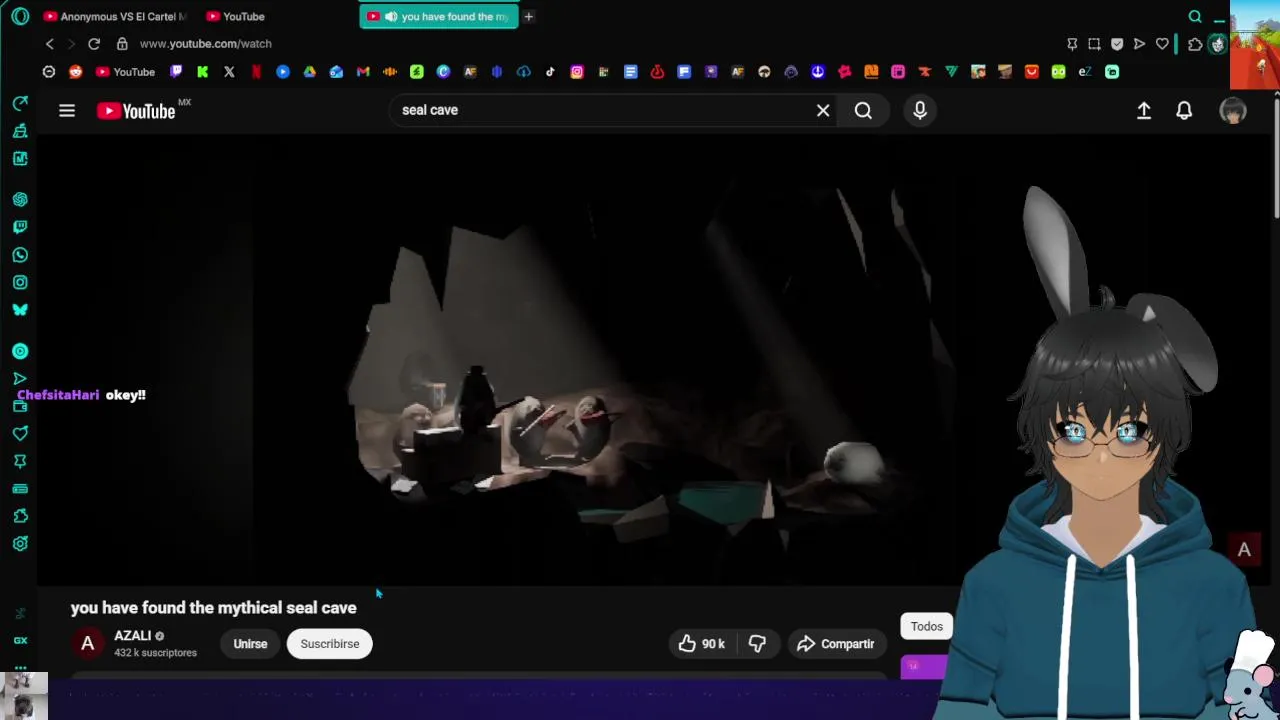Click the YouTube logo home link
Screen dimensions: 1280x720
136,111
